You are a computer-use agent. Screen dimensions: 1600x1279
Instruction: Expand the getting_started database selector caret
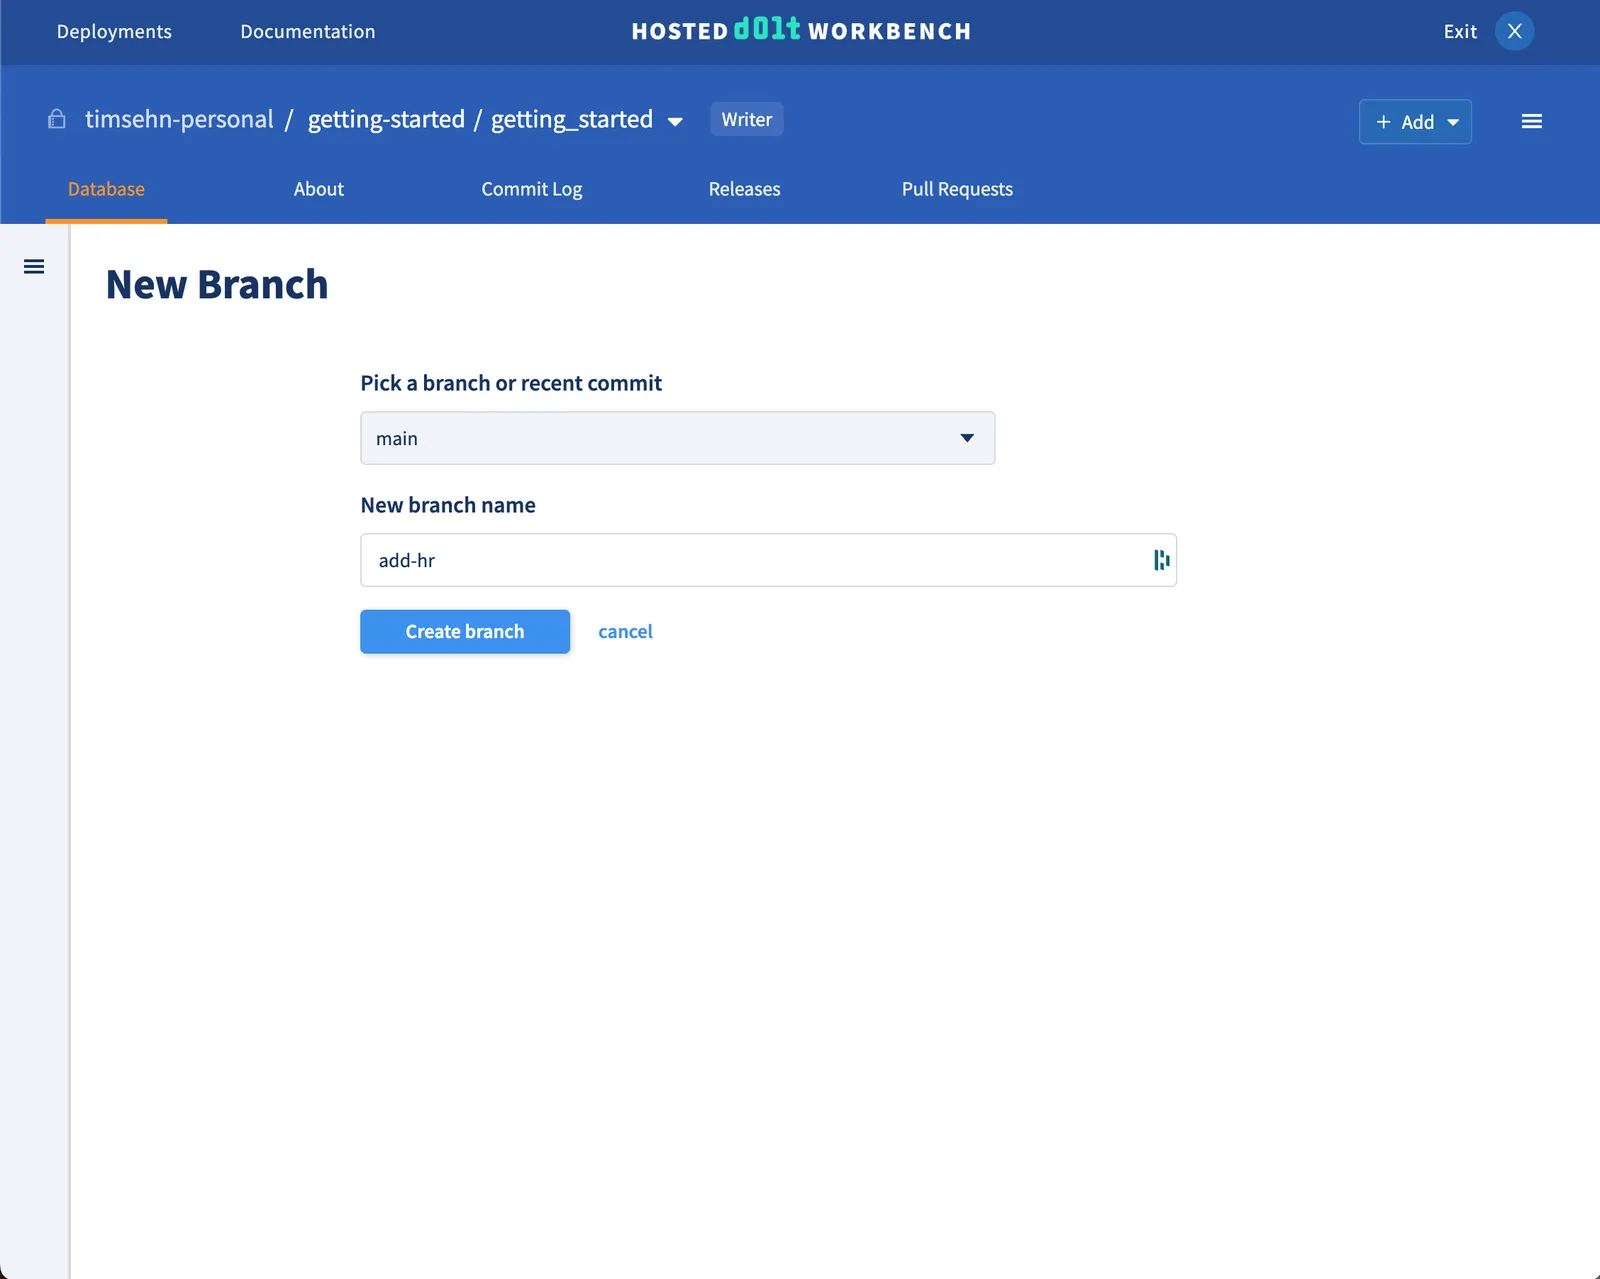point(676,121)
